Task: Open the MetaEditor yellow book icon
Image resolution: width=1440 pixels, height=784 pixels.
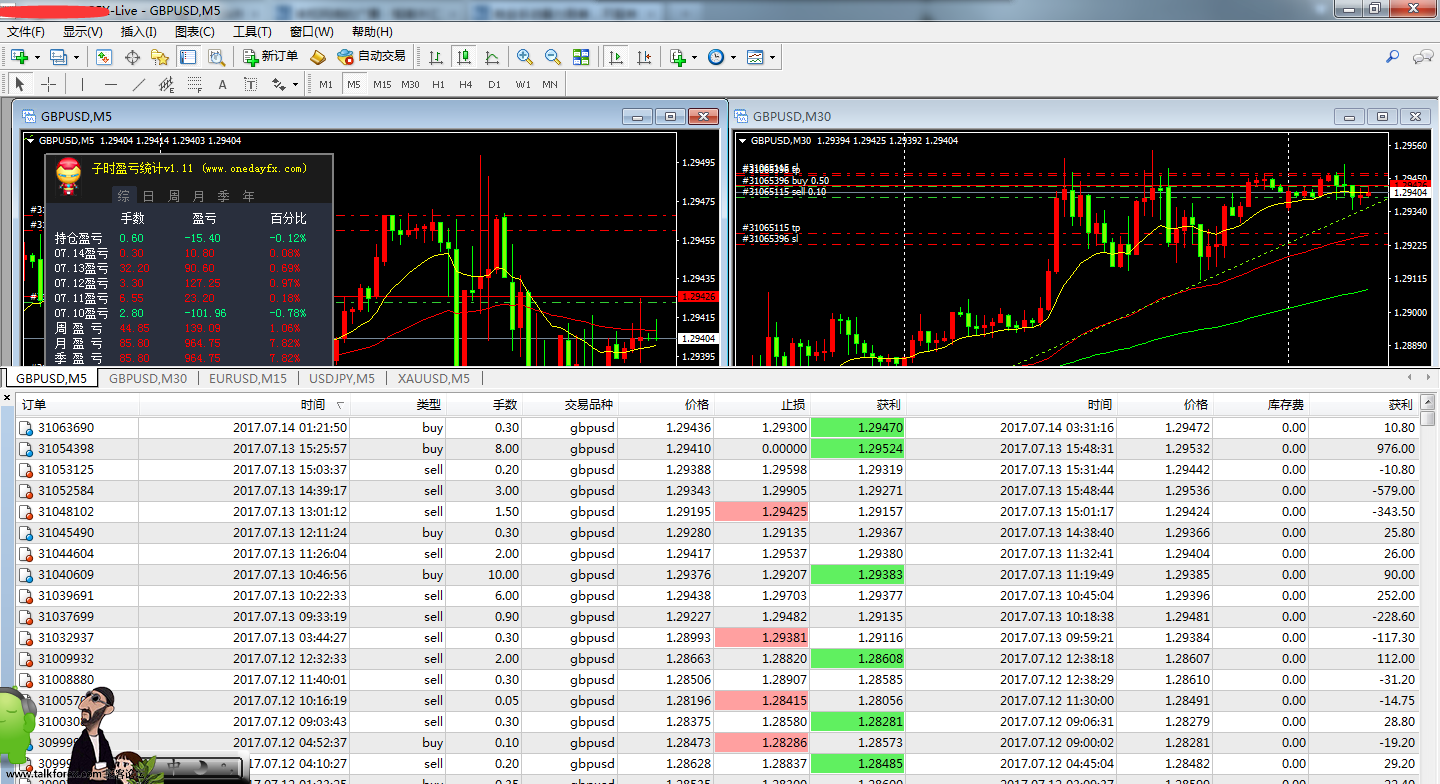Action: 318,57
